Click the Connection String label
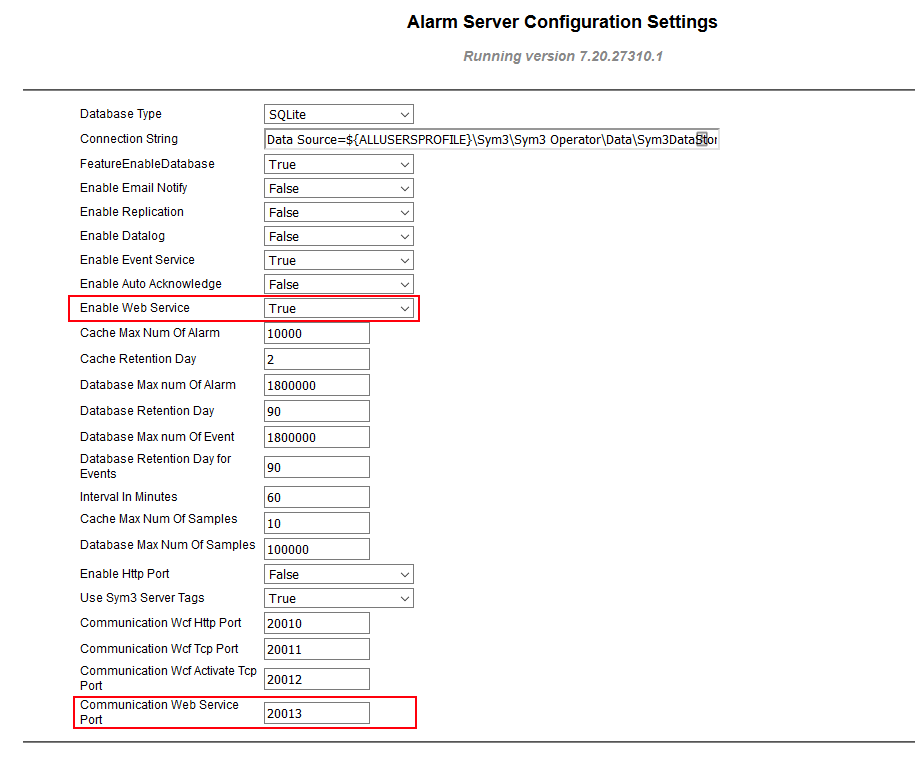Viewport: 915px width, 766px height. (x=129, y=139)
